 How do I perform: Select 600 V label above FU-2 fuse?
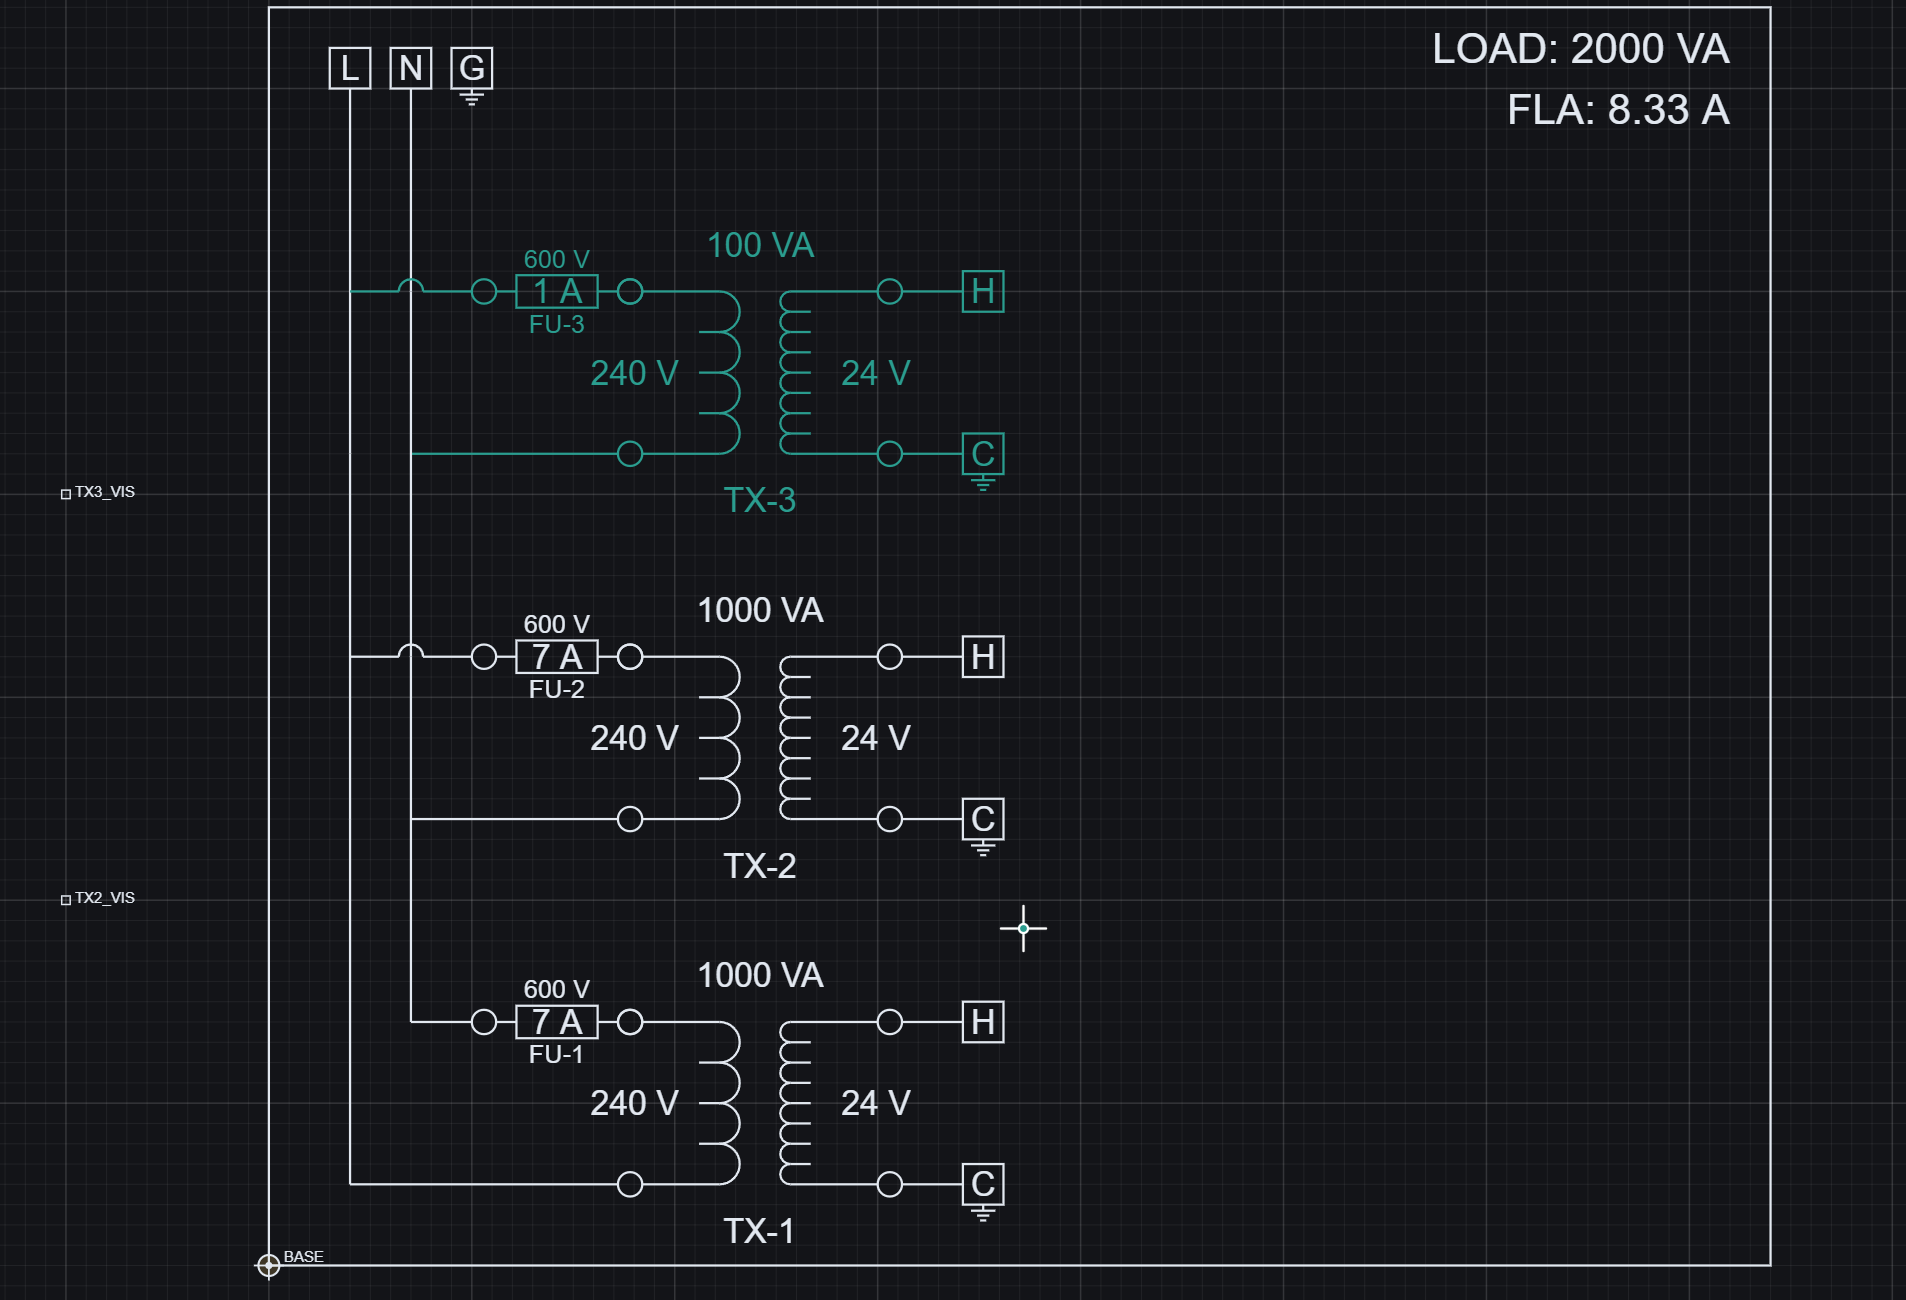(x=557, y=625)
